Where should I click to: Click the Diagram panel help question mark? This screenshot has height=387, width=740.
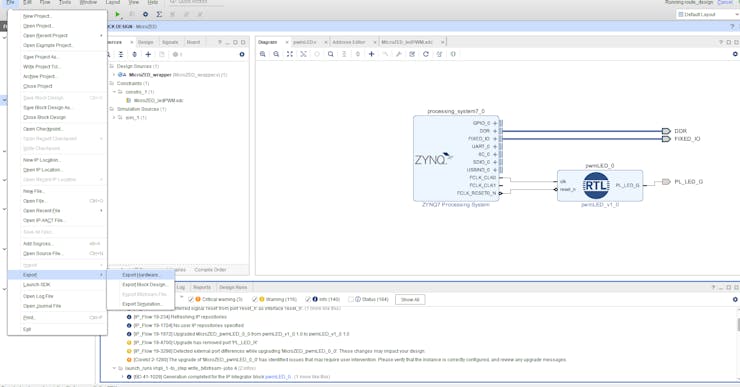[x=721, y=42]
